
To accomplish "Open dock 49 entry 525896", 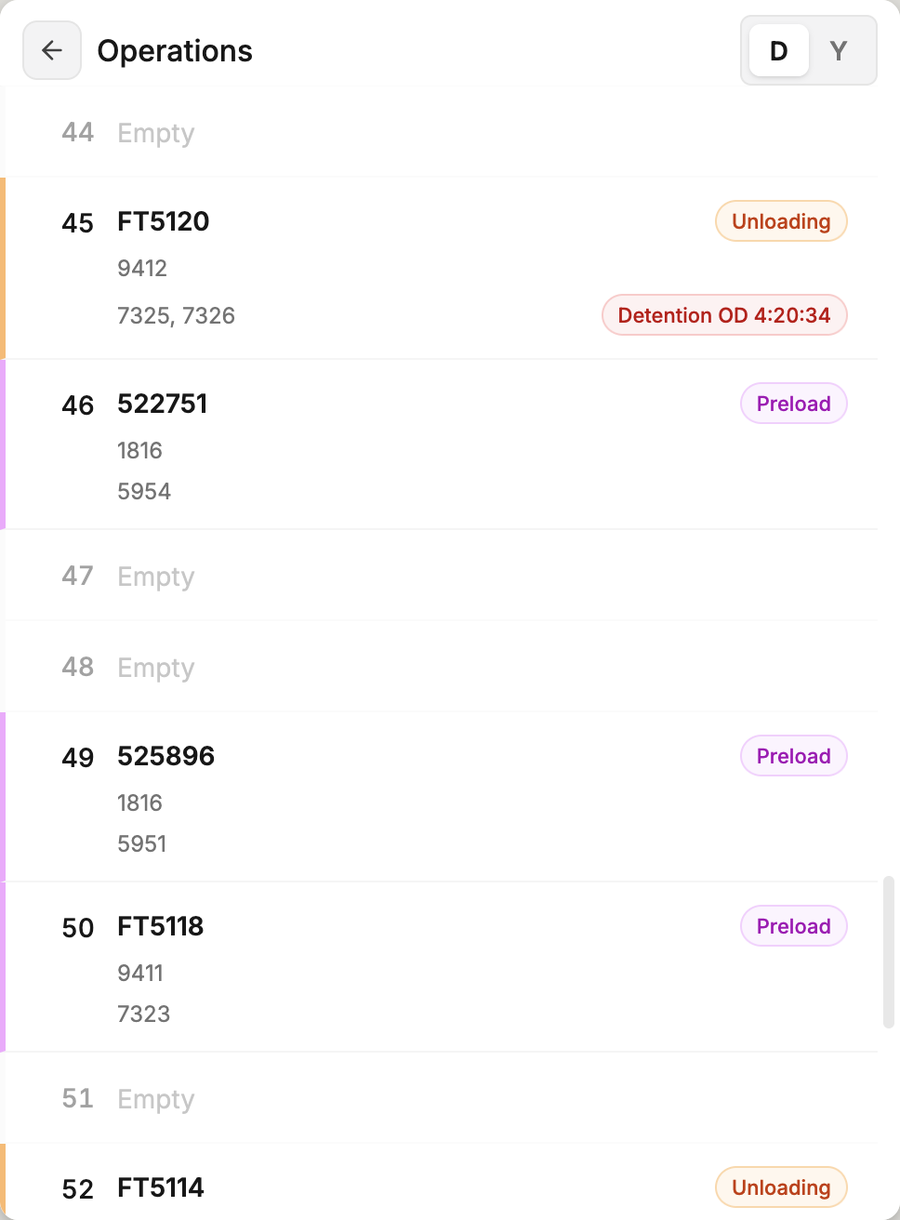I will (440, 797).
